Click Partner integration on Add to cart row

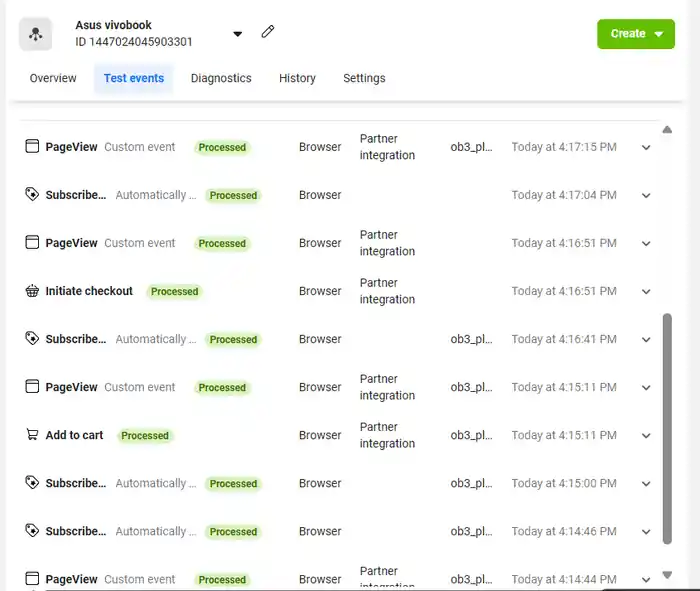point(387,435)
